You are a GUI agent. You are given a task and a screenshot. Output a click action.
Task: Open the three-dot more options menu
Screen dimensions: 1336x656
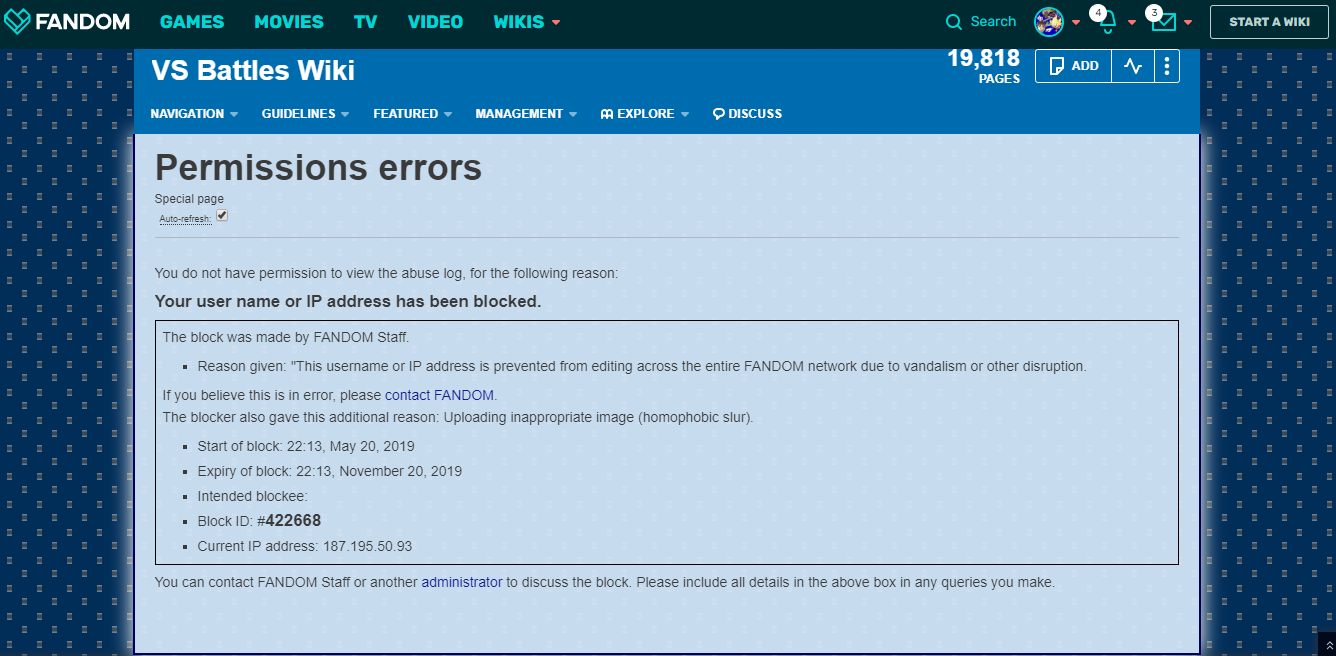(x=1167, y=66)
